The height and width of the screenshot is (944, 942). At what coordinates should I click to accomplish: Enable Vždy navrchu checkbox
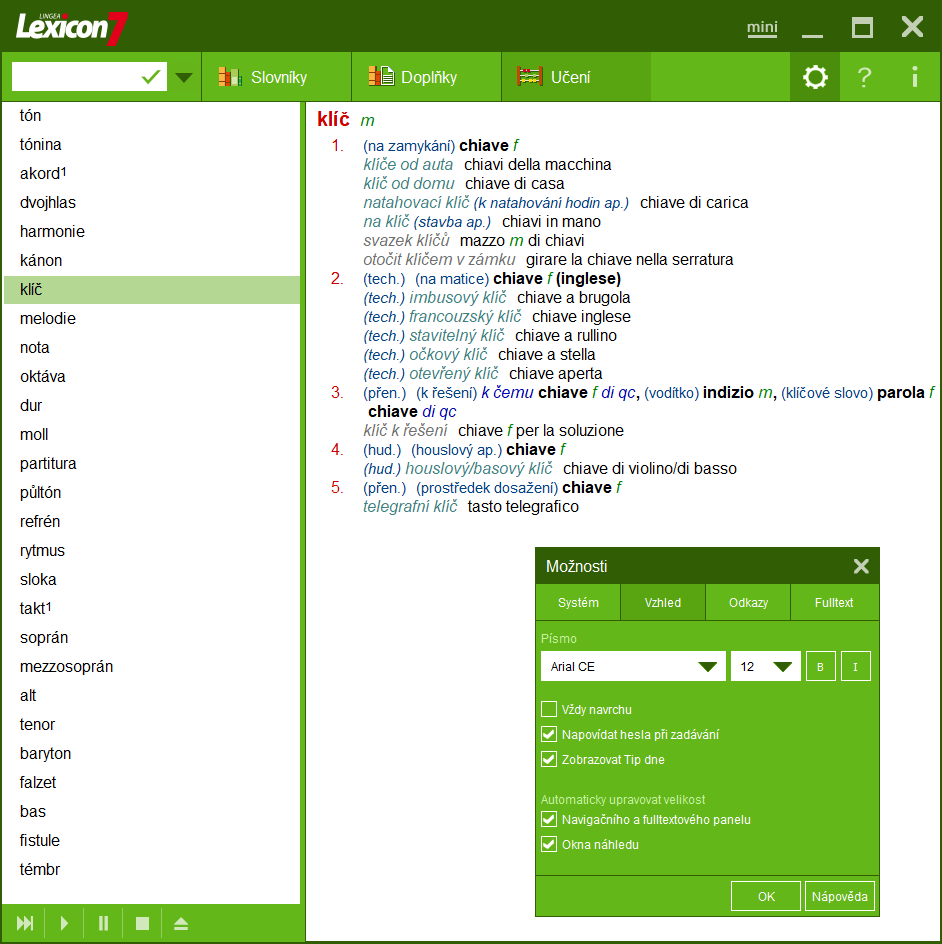[549, 709]
